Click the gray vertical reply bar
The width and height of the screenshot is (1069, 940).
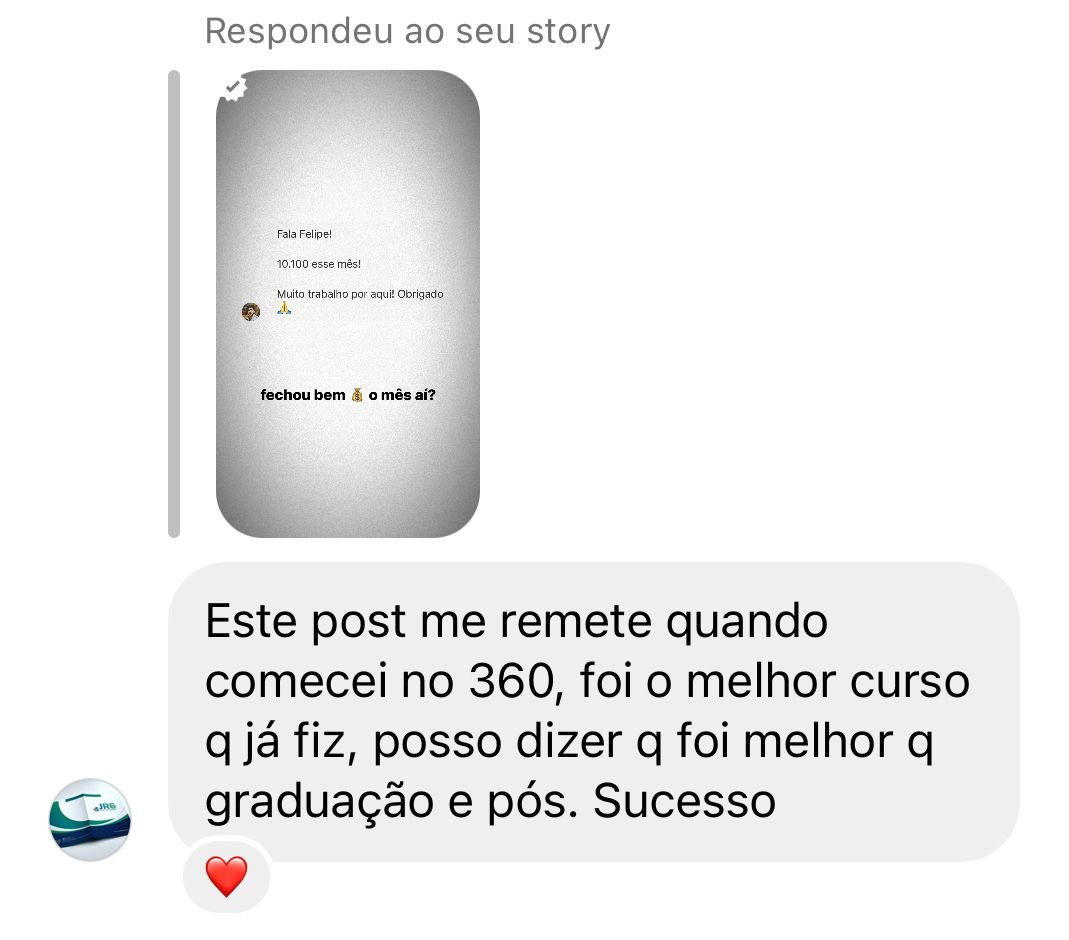pos(174,304)
